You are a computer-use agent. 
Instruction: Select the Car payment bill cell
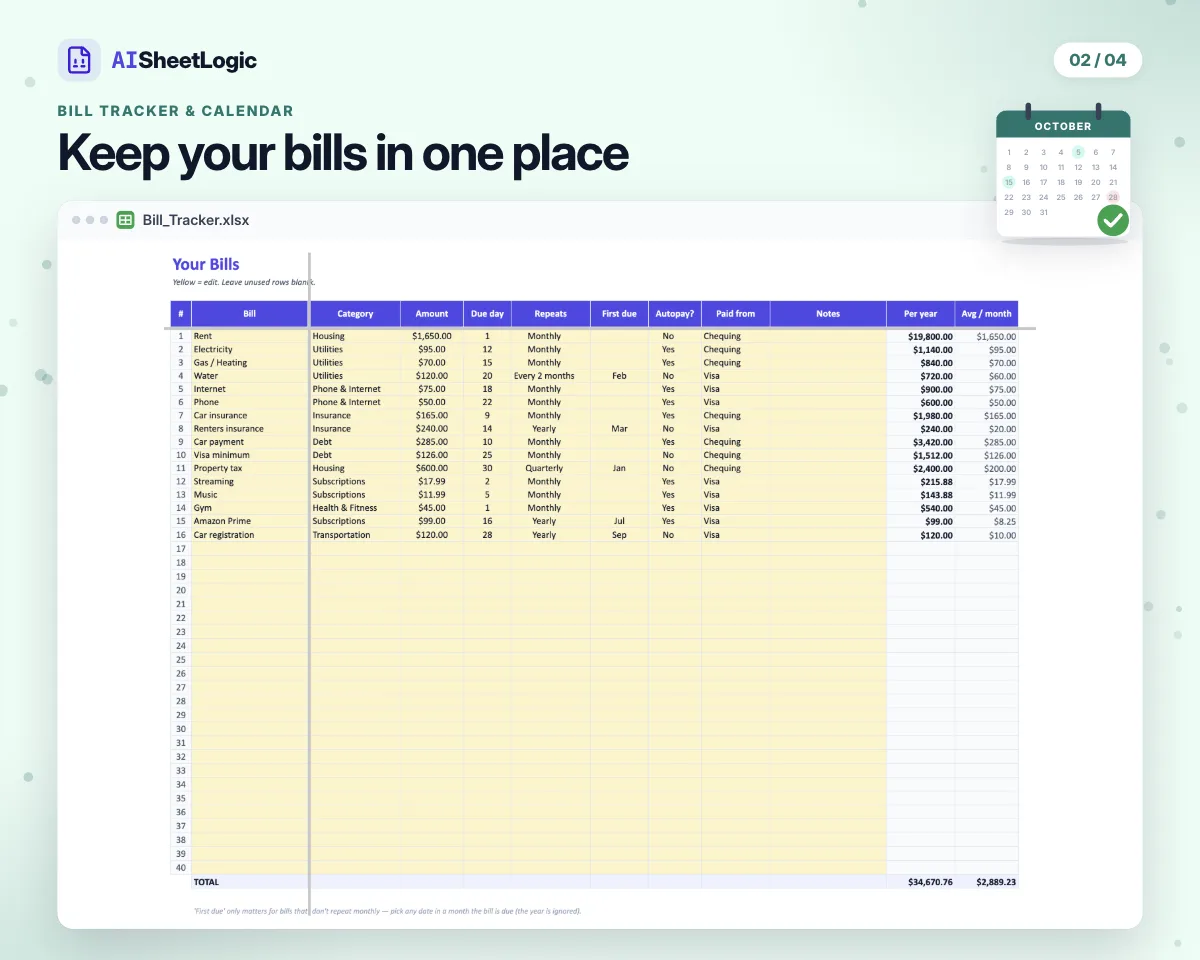click(249, 442)
